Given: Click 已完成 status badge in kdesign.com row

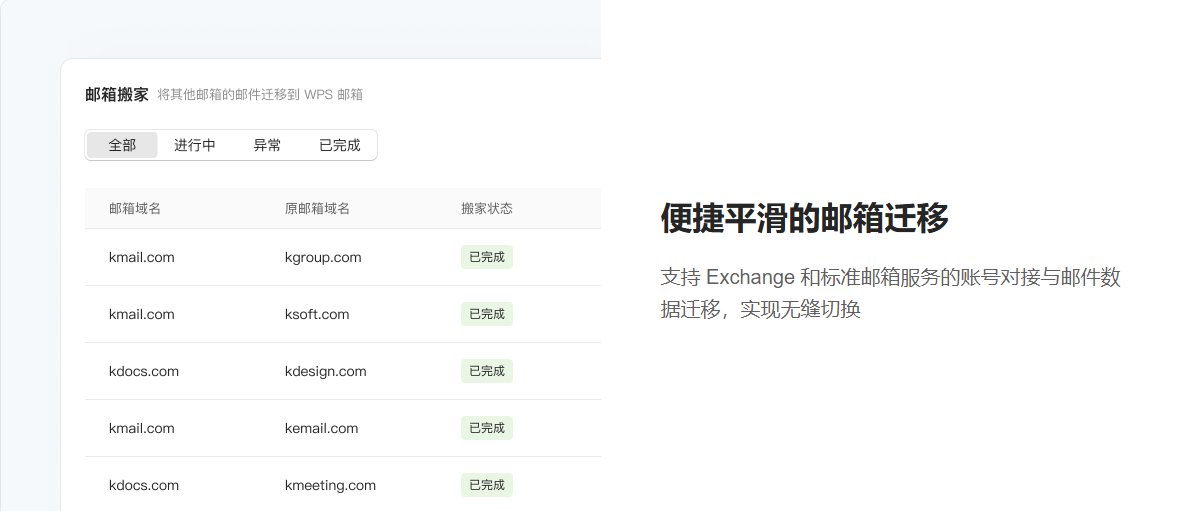Looking at the screenshot, I should [487, 371].
